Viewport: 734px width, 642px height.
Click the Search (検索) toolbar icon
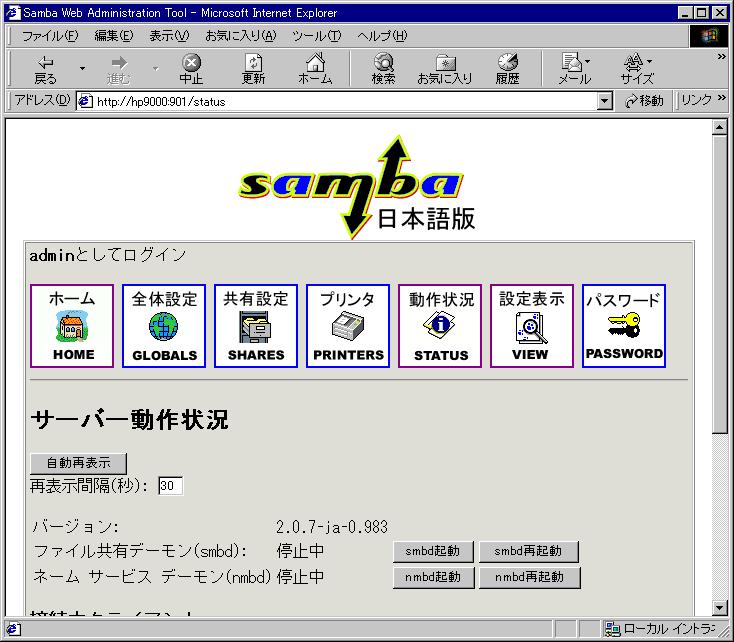tap(383, 69)
